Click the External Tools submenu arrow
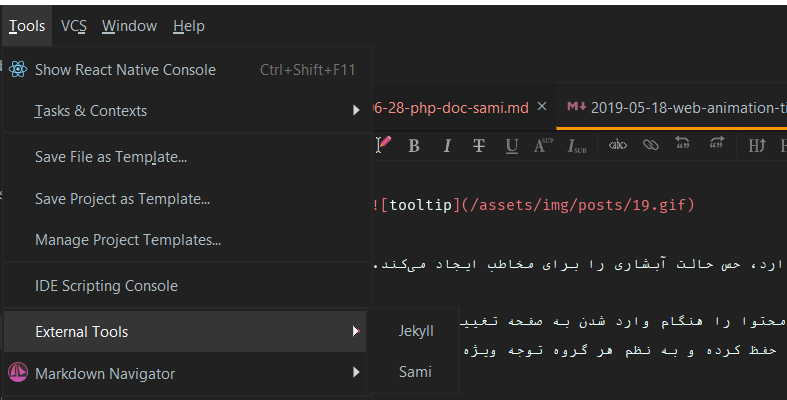Image resolution: width=787 pixels, height=400 pixels. coord(356,331)
